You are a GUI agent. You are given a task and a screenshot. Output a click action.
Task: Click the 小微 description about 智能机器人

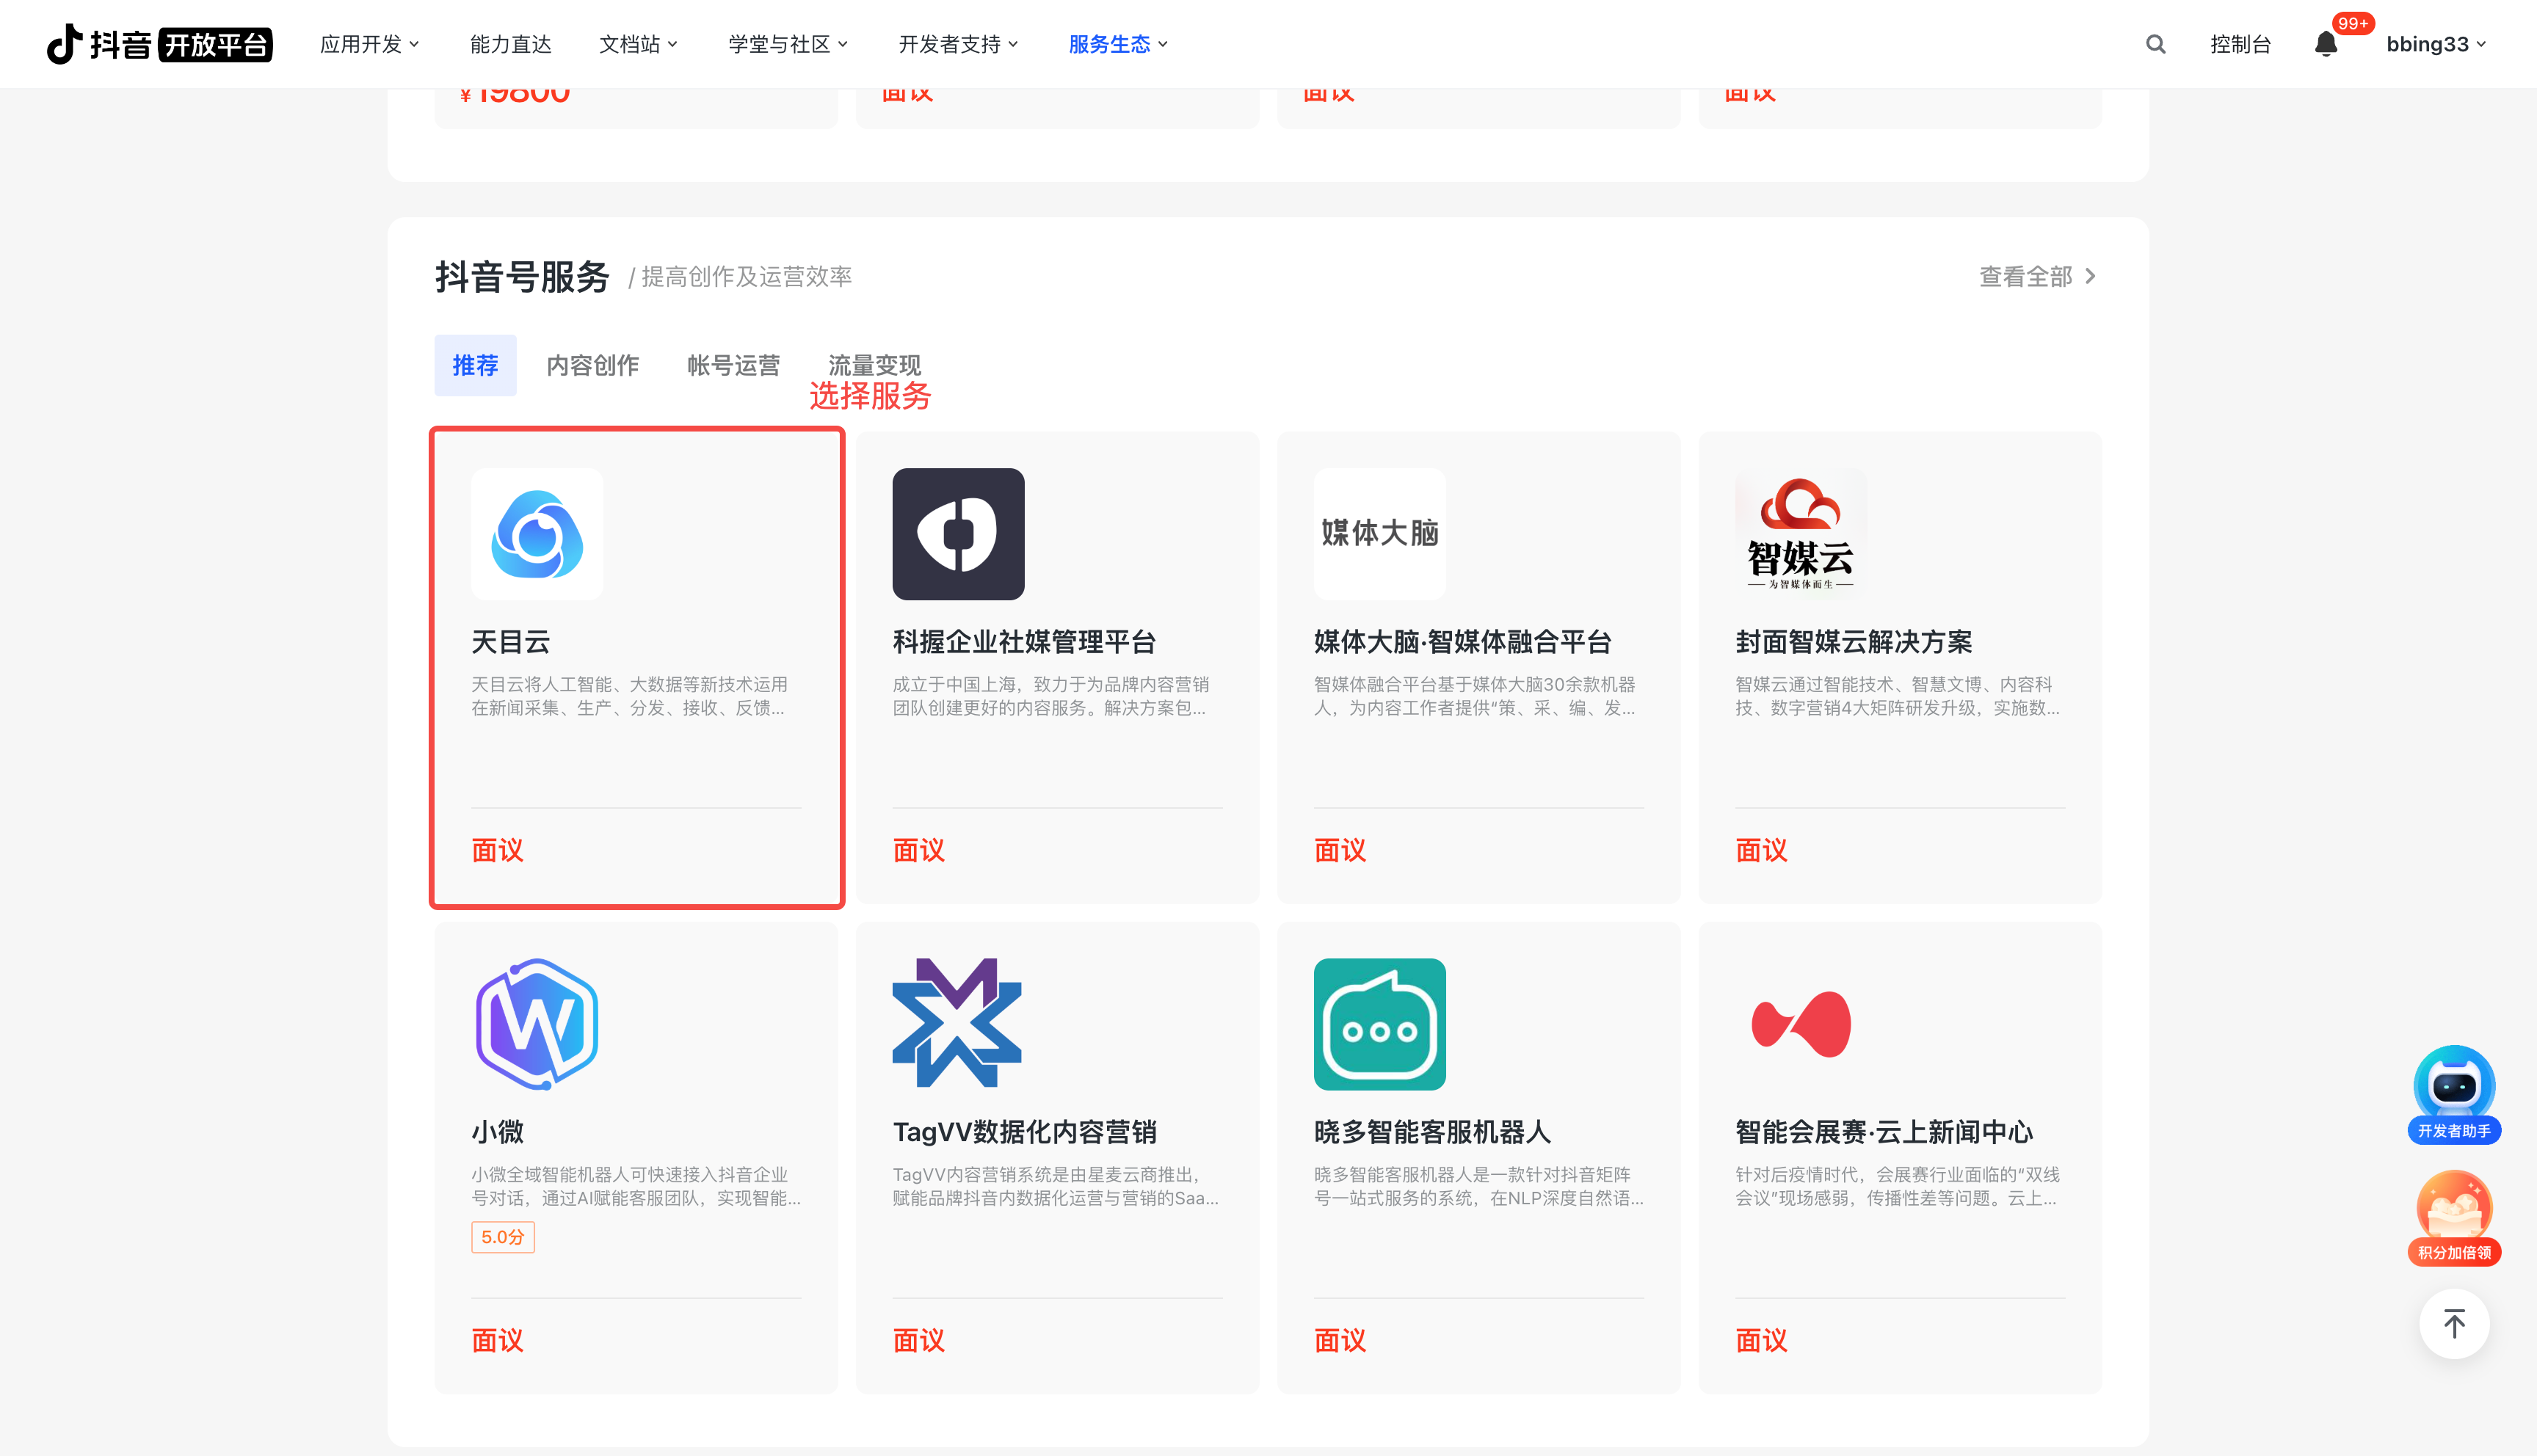tap(636, 1186)
